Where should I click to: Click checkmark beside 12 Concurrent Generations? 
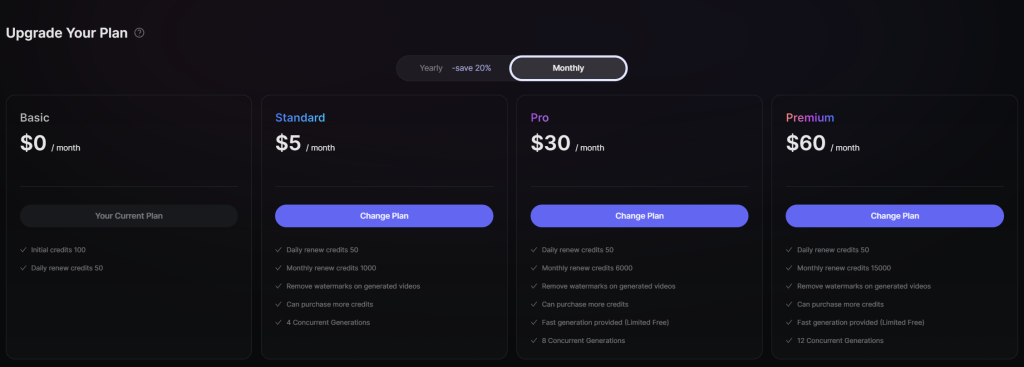tap(790, 341)
